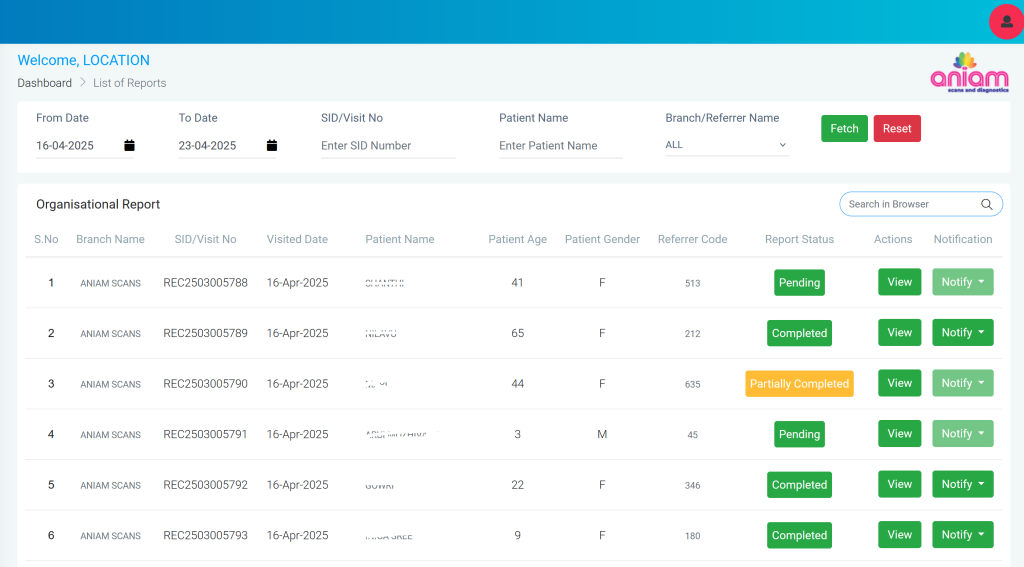Sort by Visited Date column header
Viewport: 1024px width, 567px height.
297,239
